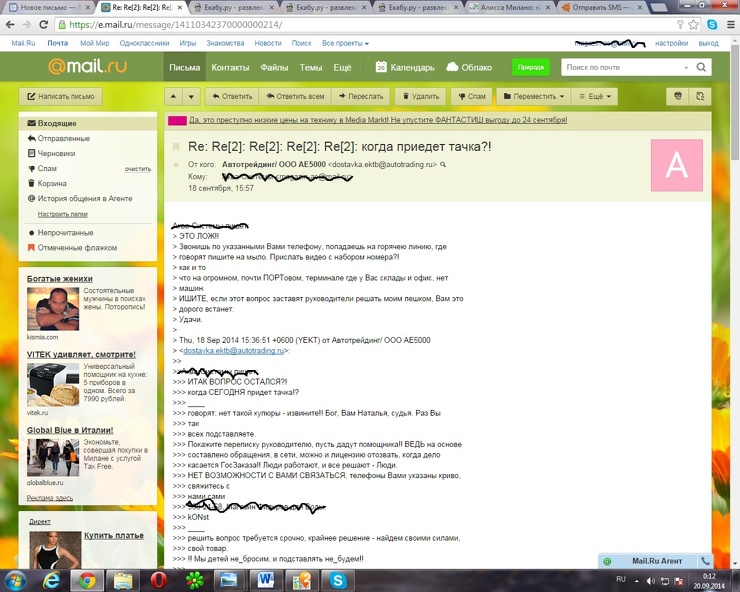Click the Ответить reply button
This screenshot has width=740, height=592.
pos(230,97)
